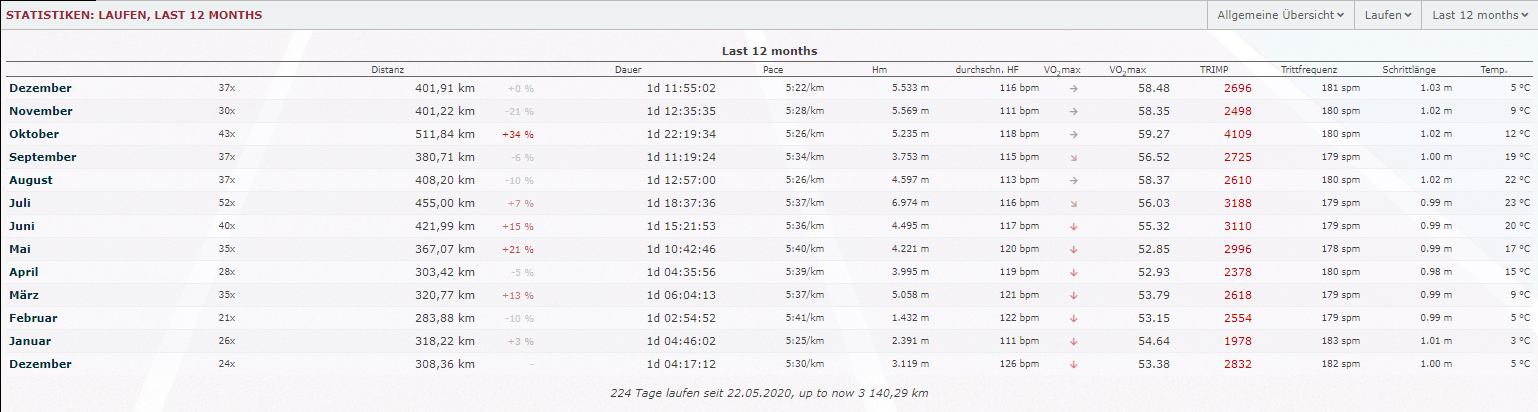Click the 52x activity count for Juli
This screenshot has width=1538, height=412.
227,203
